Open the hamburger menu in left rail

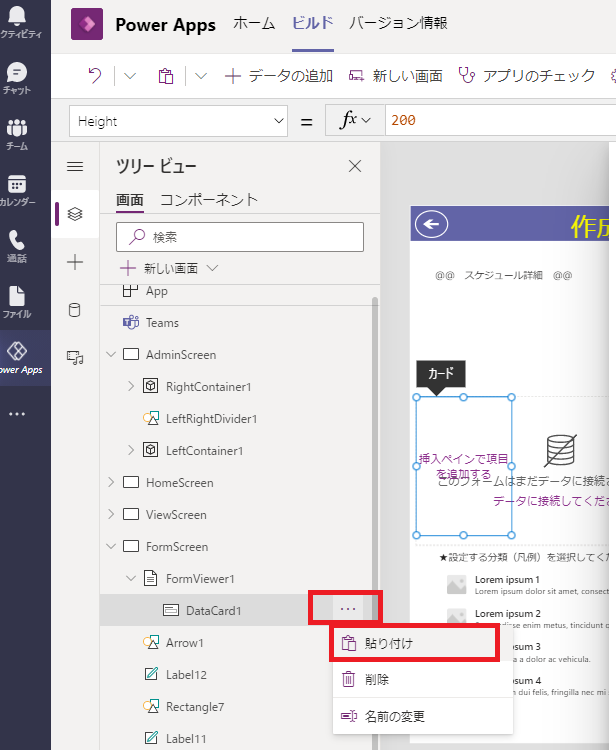click(75, 166)
